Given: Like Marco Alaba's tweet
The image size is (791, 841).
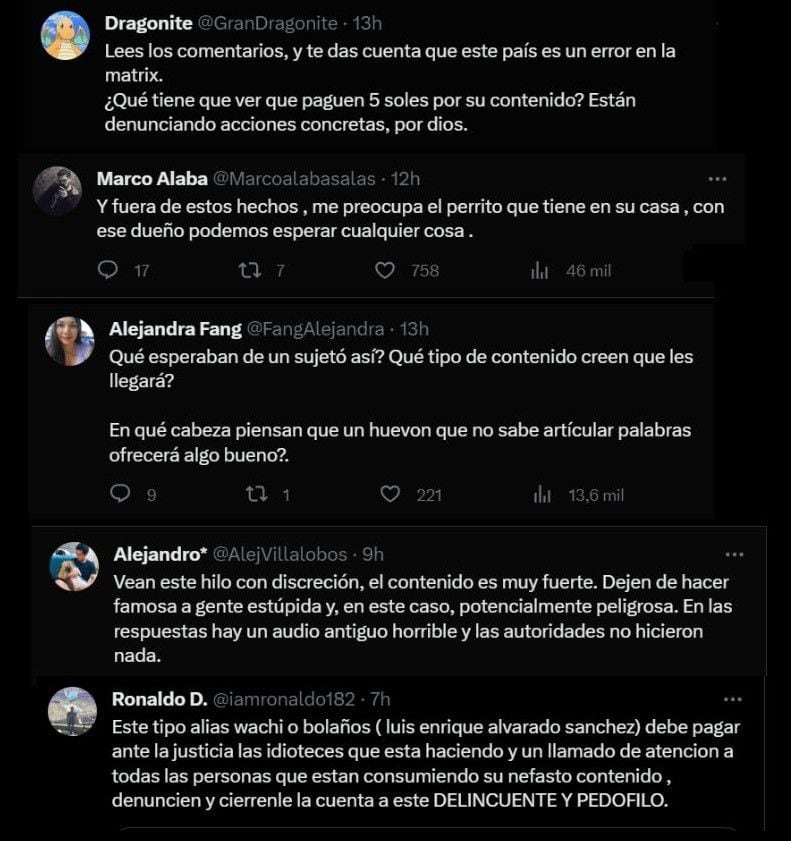Looking at the screenshot, I should (x=384, y=270).
